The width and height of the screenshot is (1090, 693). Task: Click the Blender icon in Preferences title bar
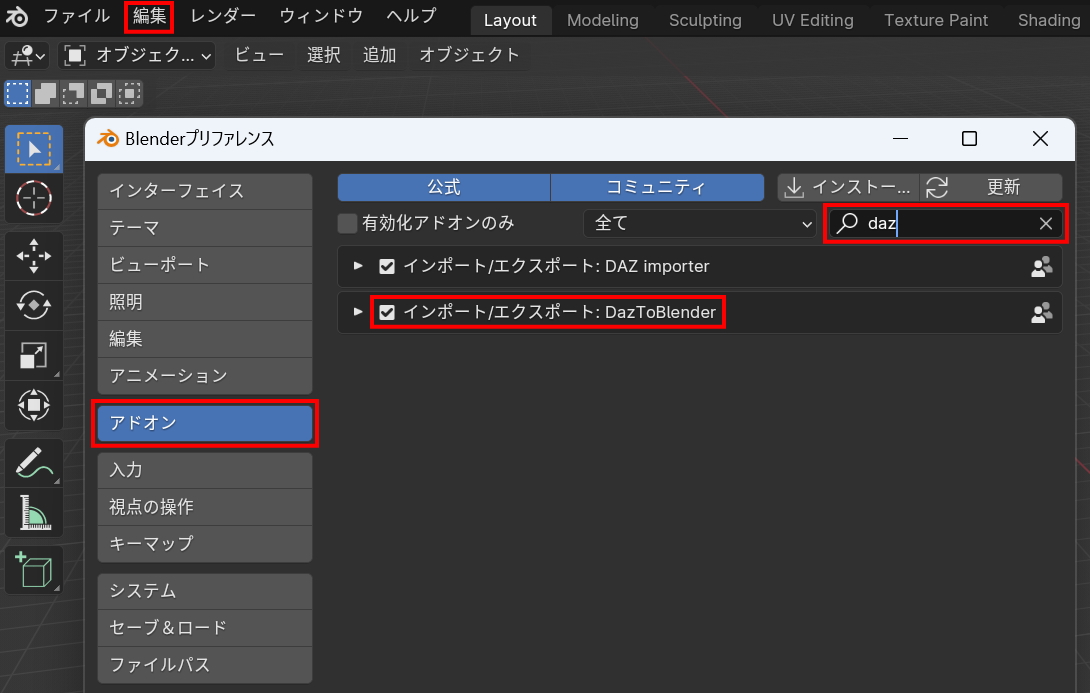pos(108,138)
